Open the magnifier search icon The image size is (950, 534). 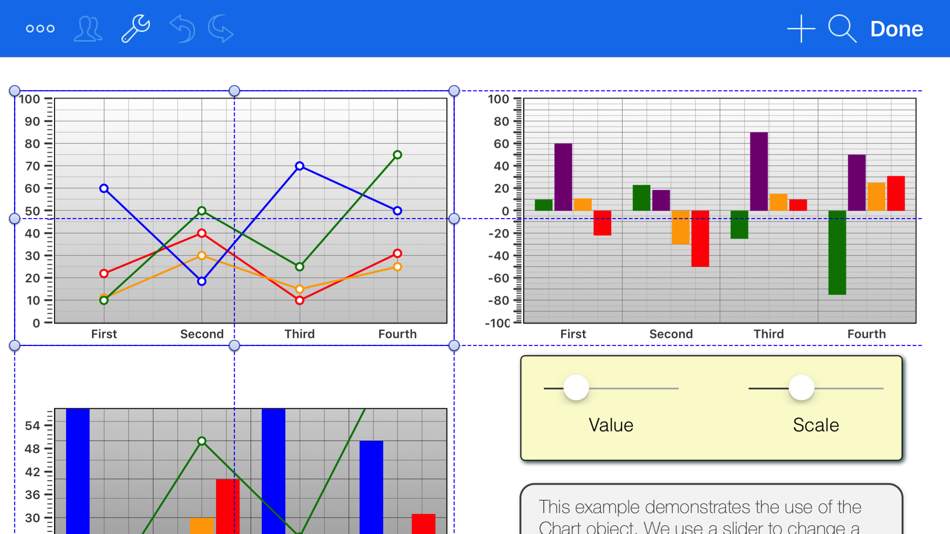[x=842, y=28]
